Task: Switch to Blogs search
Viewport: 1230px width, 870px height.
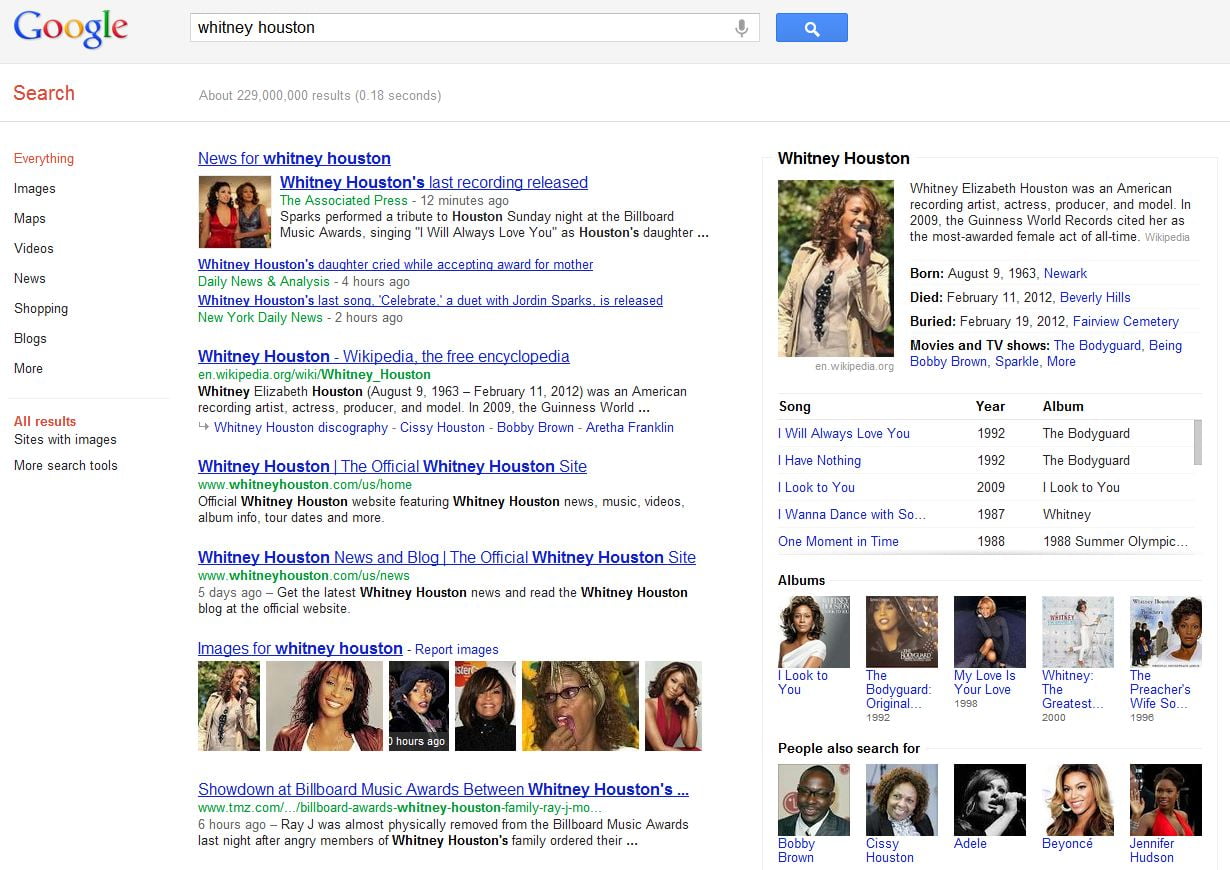Action: (x=30, y=338)
